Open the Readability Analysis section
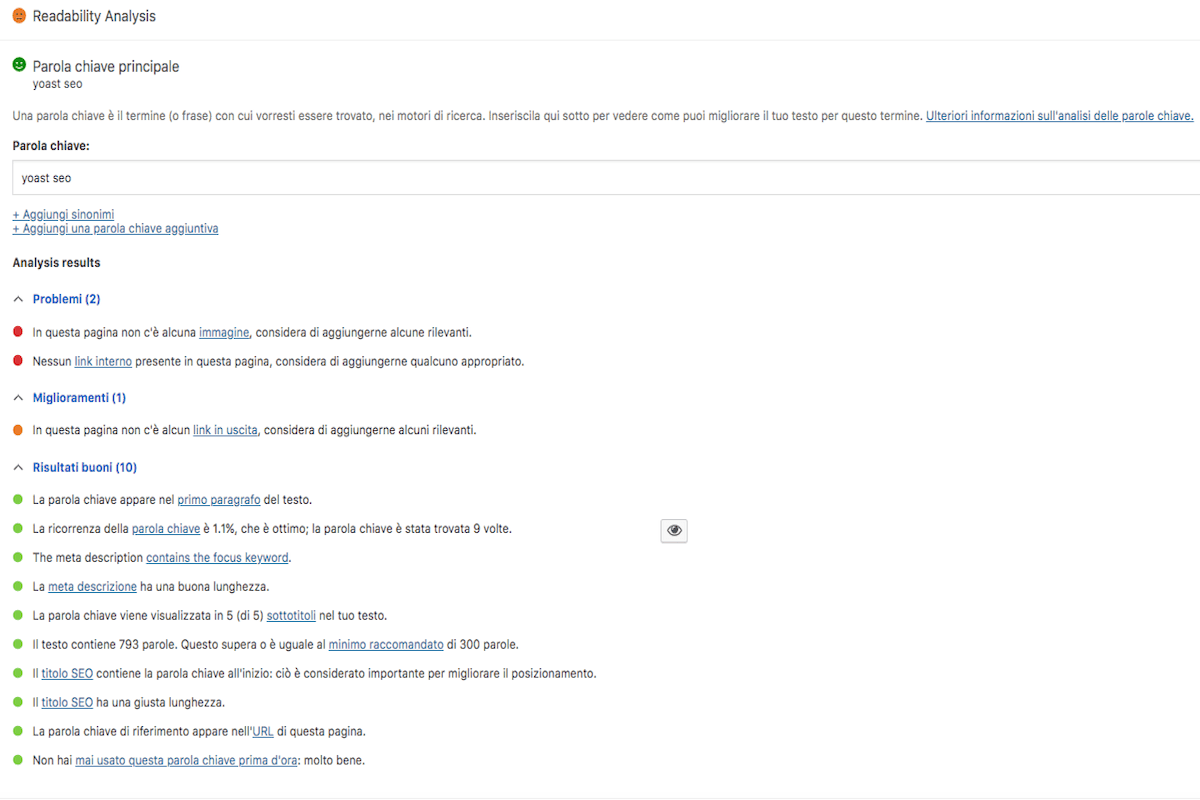The width and height of the screenshot is (1200, 800). 94,17
